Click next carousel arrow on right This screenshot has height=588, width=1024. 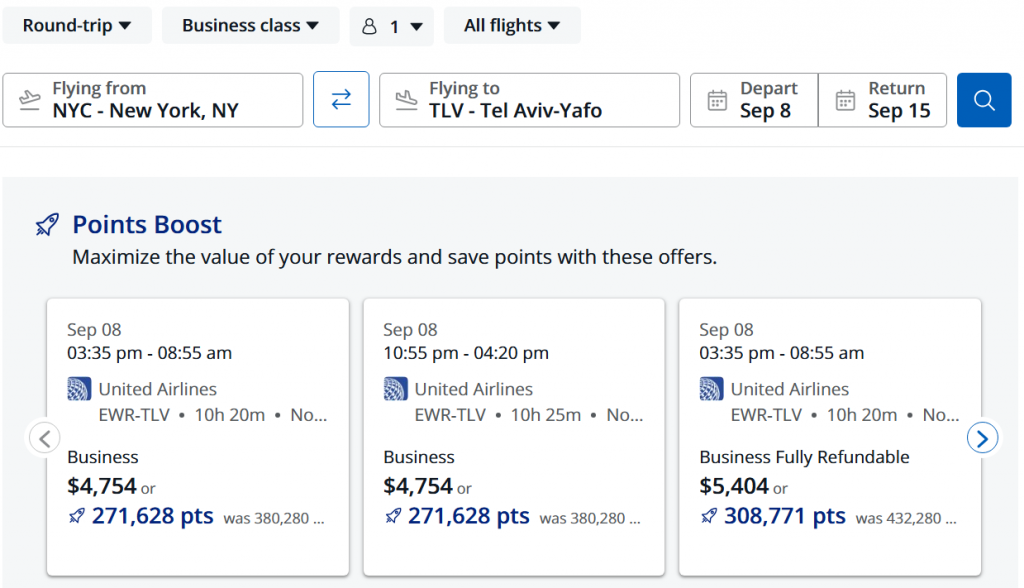coord(982,438)
